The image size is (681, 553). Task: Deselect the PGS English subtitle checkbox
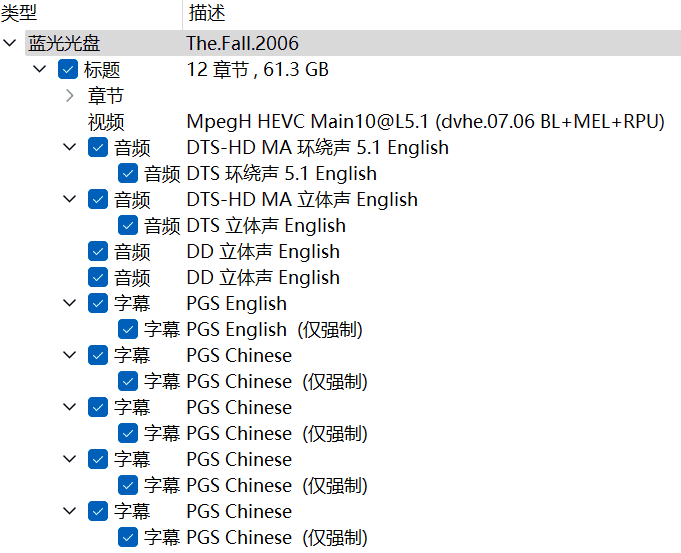98,304
